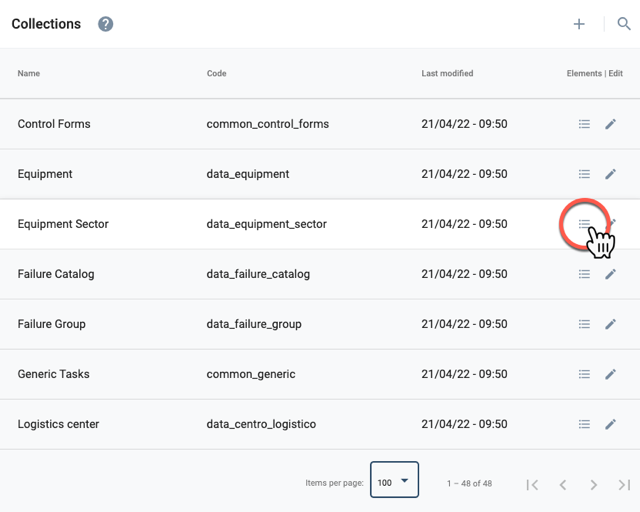
Task: Sort by the Name column header
Action: [29, 73]
